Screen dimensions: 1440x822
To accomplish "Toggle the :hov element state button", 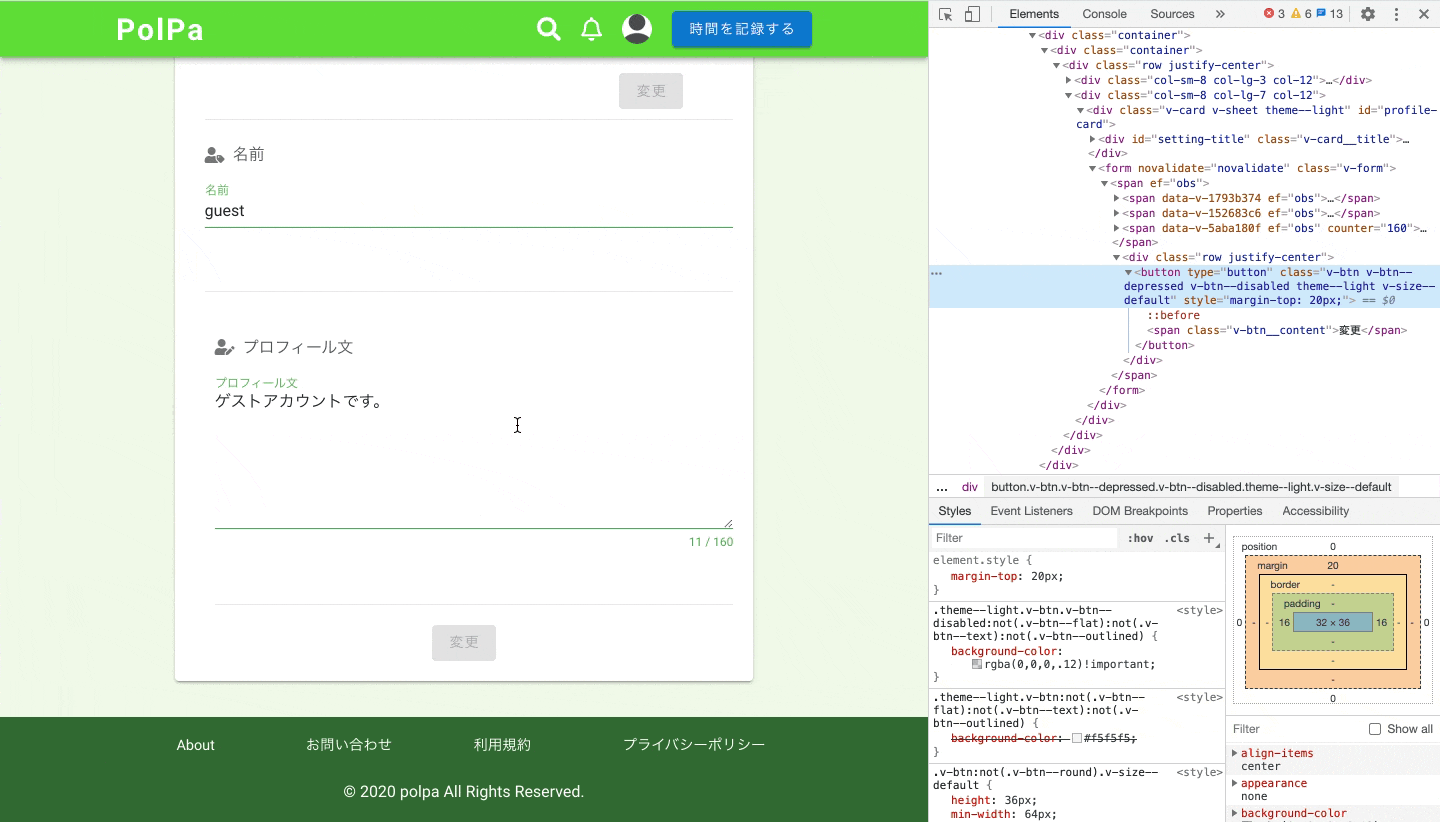I will (1140, 538).
